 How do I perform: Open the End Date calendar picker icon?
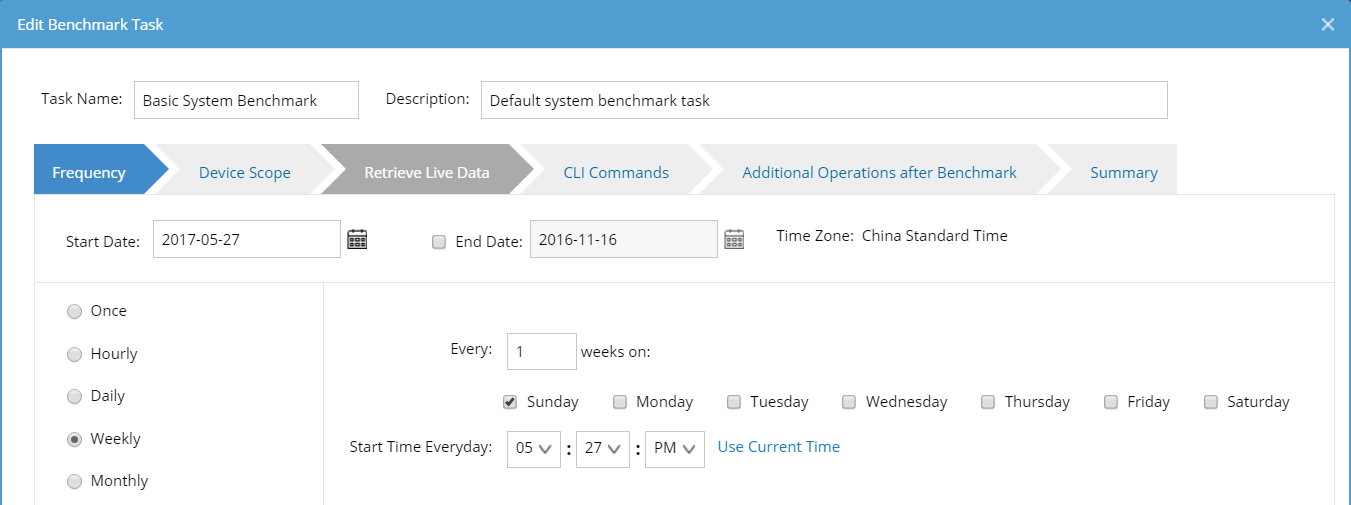734,239
